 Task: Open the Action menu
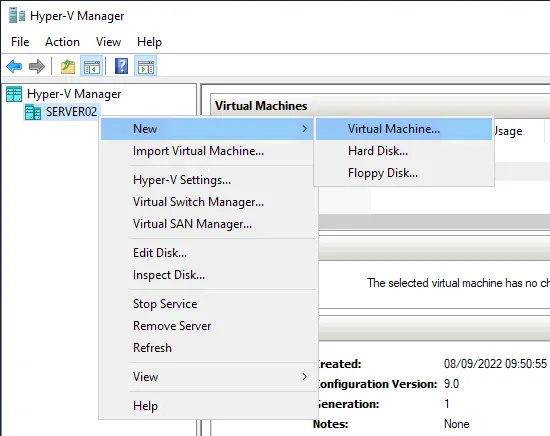coord(62,42)
